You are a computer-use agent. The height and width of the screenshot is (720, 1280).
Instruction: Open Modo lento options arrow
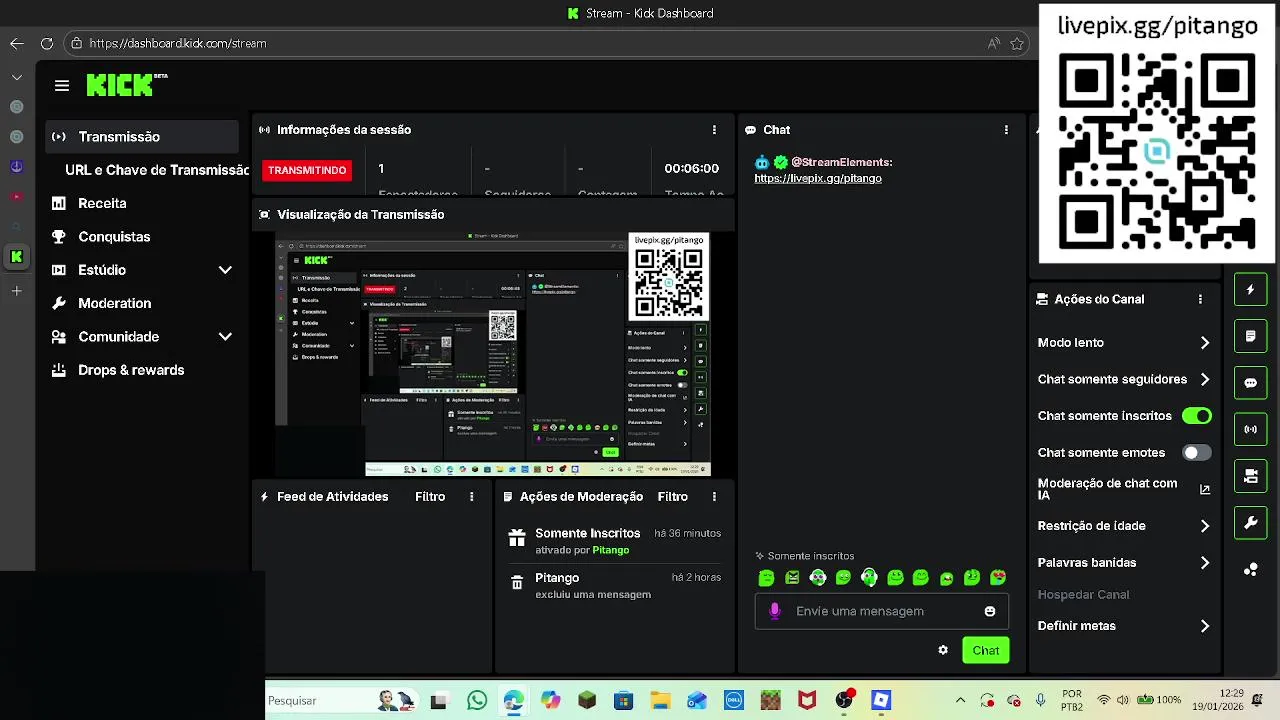1205,343
